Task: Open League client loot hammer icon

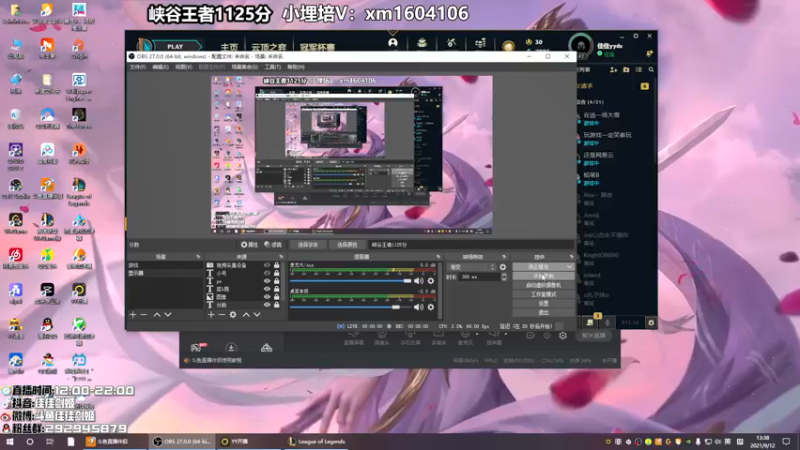Action: click(451, 43)
